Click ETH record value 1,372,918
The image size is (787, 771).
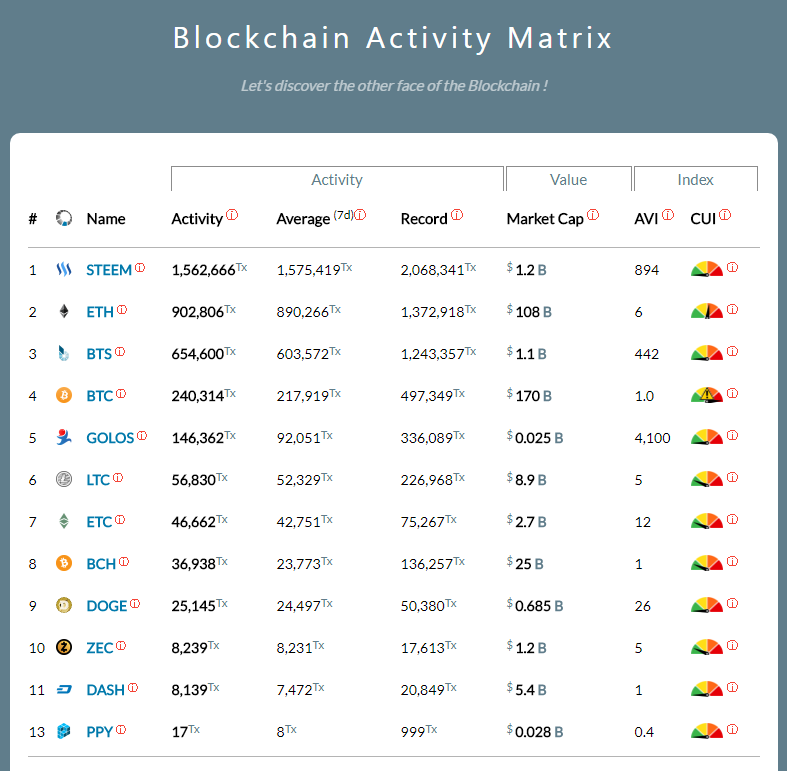click(x=432, y=312)
